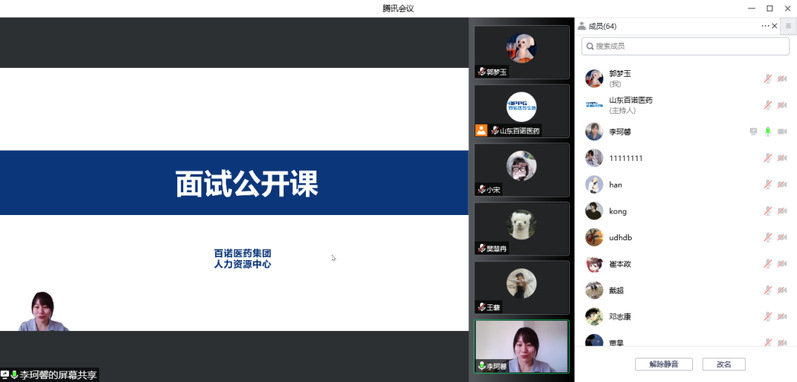Select 小宋's video thumbnail tile

[x=522, y=170]
